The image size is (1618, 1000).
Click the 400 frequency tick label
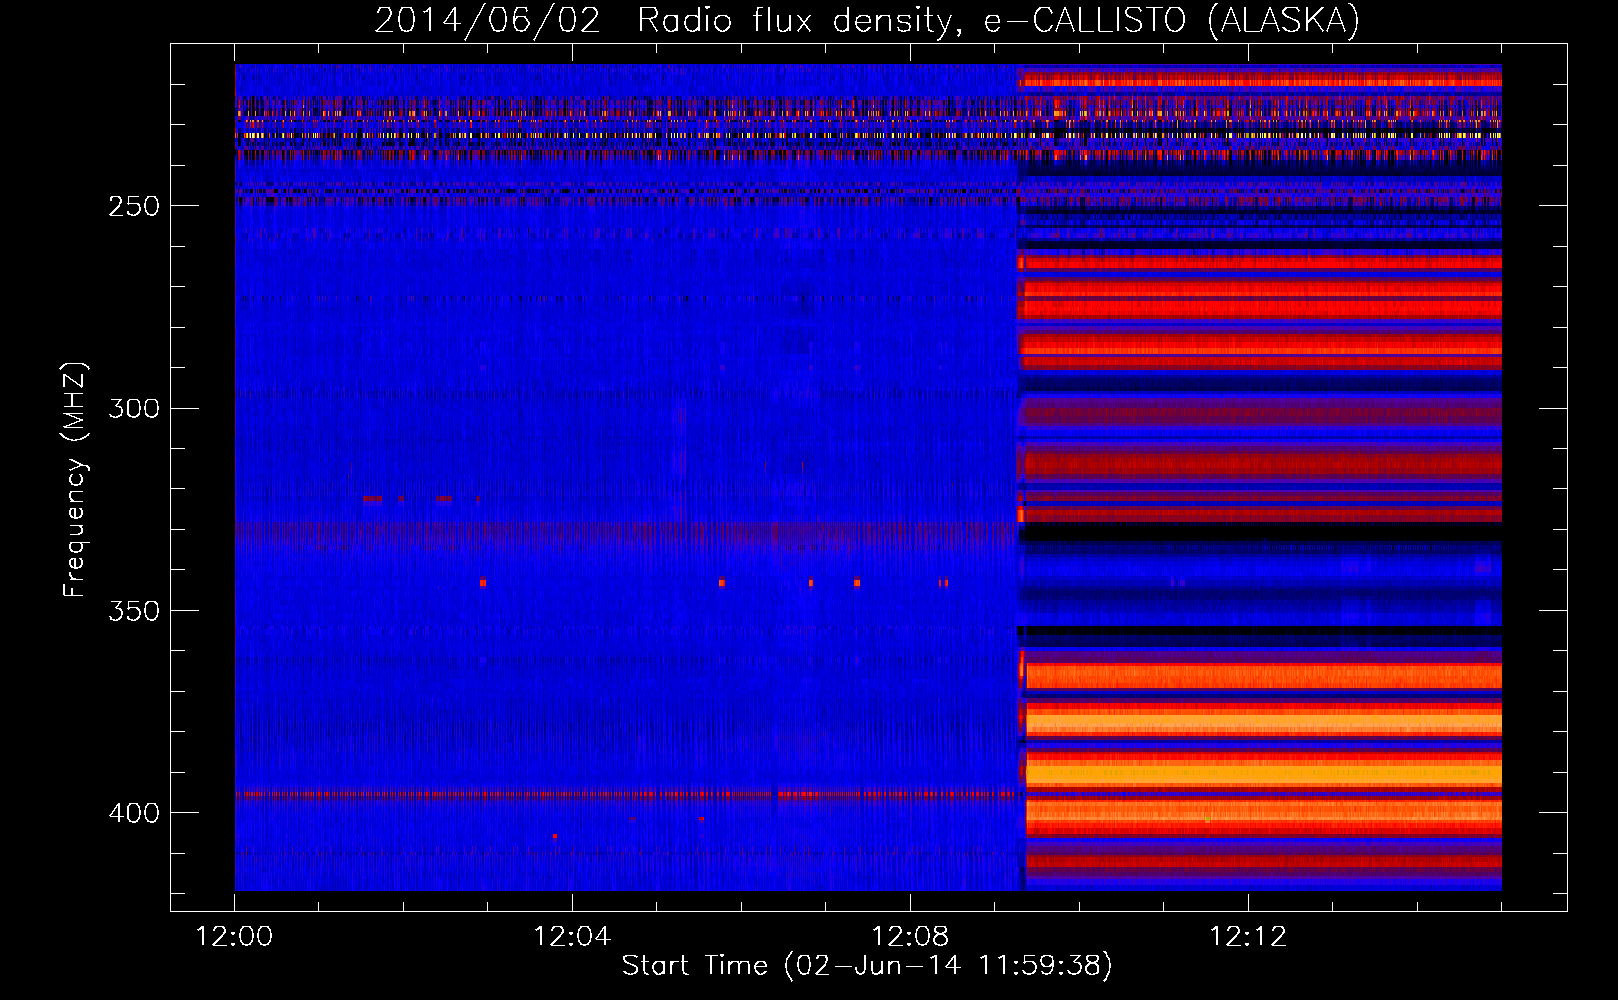click(x=133, y=813)
